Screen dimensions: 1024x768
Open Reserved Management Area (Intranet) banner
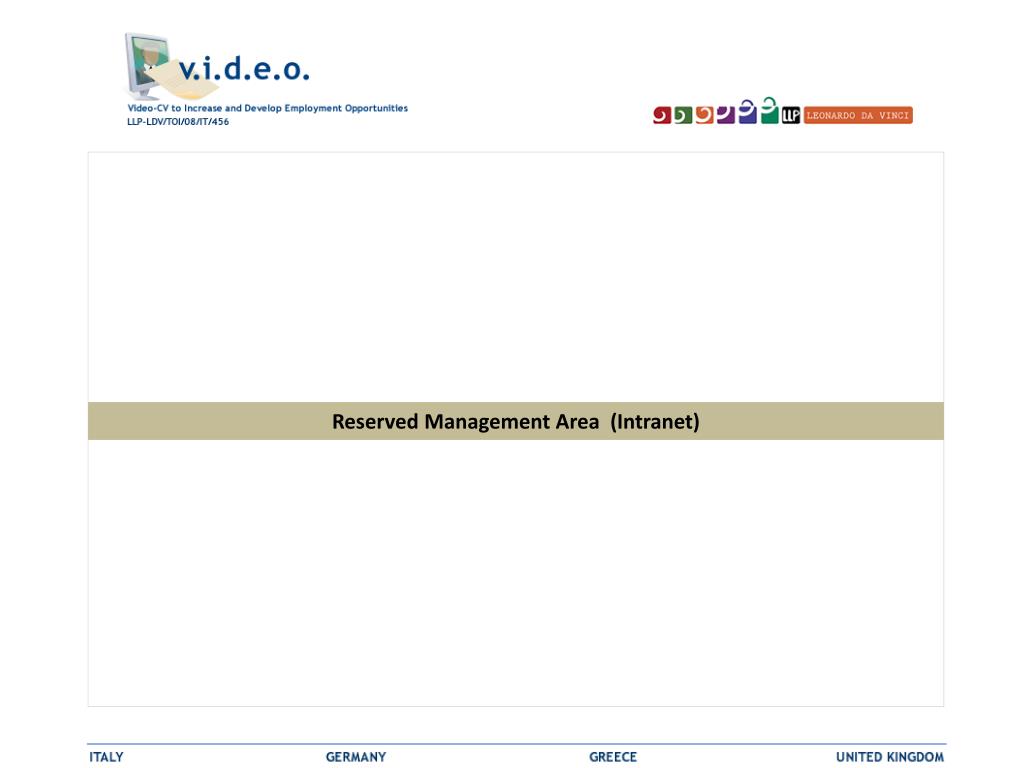tap(516, 421)
